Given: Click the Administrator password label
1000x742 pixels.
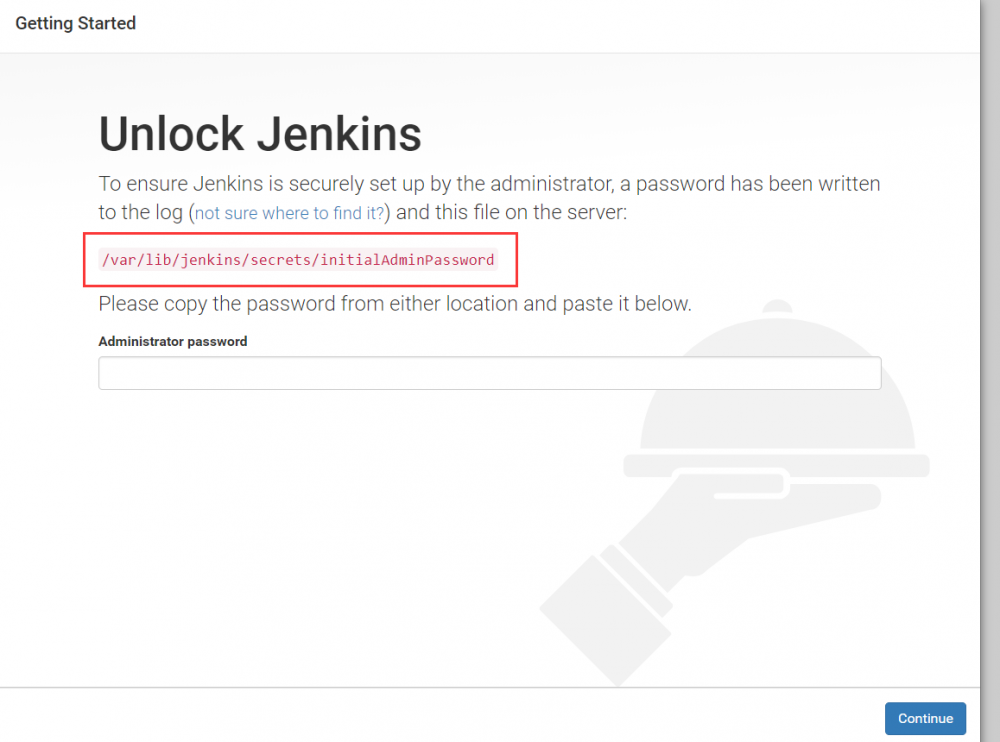Looking at the screenshot, I should (171, 341).
